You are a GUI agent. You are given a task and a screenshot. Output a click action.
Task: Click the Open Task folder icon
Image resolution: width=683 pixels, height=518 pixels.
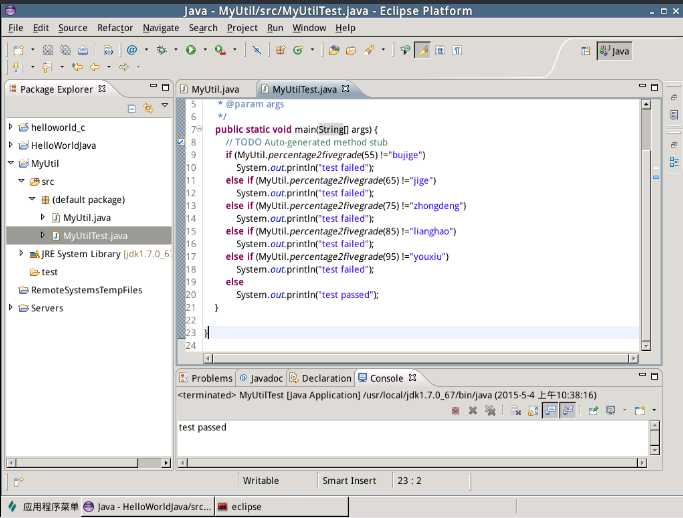tap(351, 51)
